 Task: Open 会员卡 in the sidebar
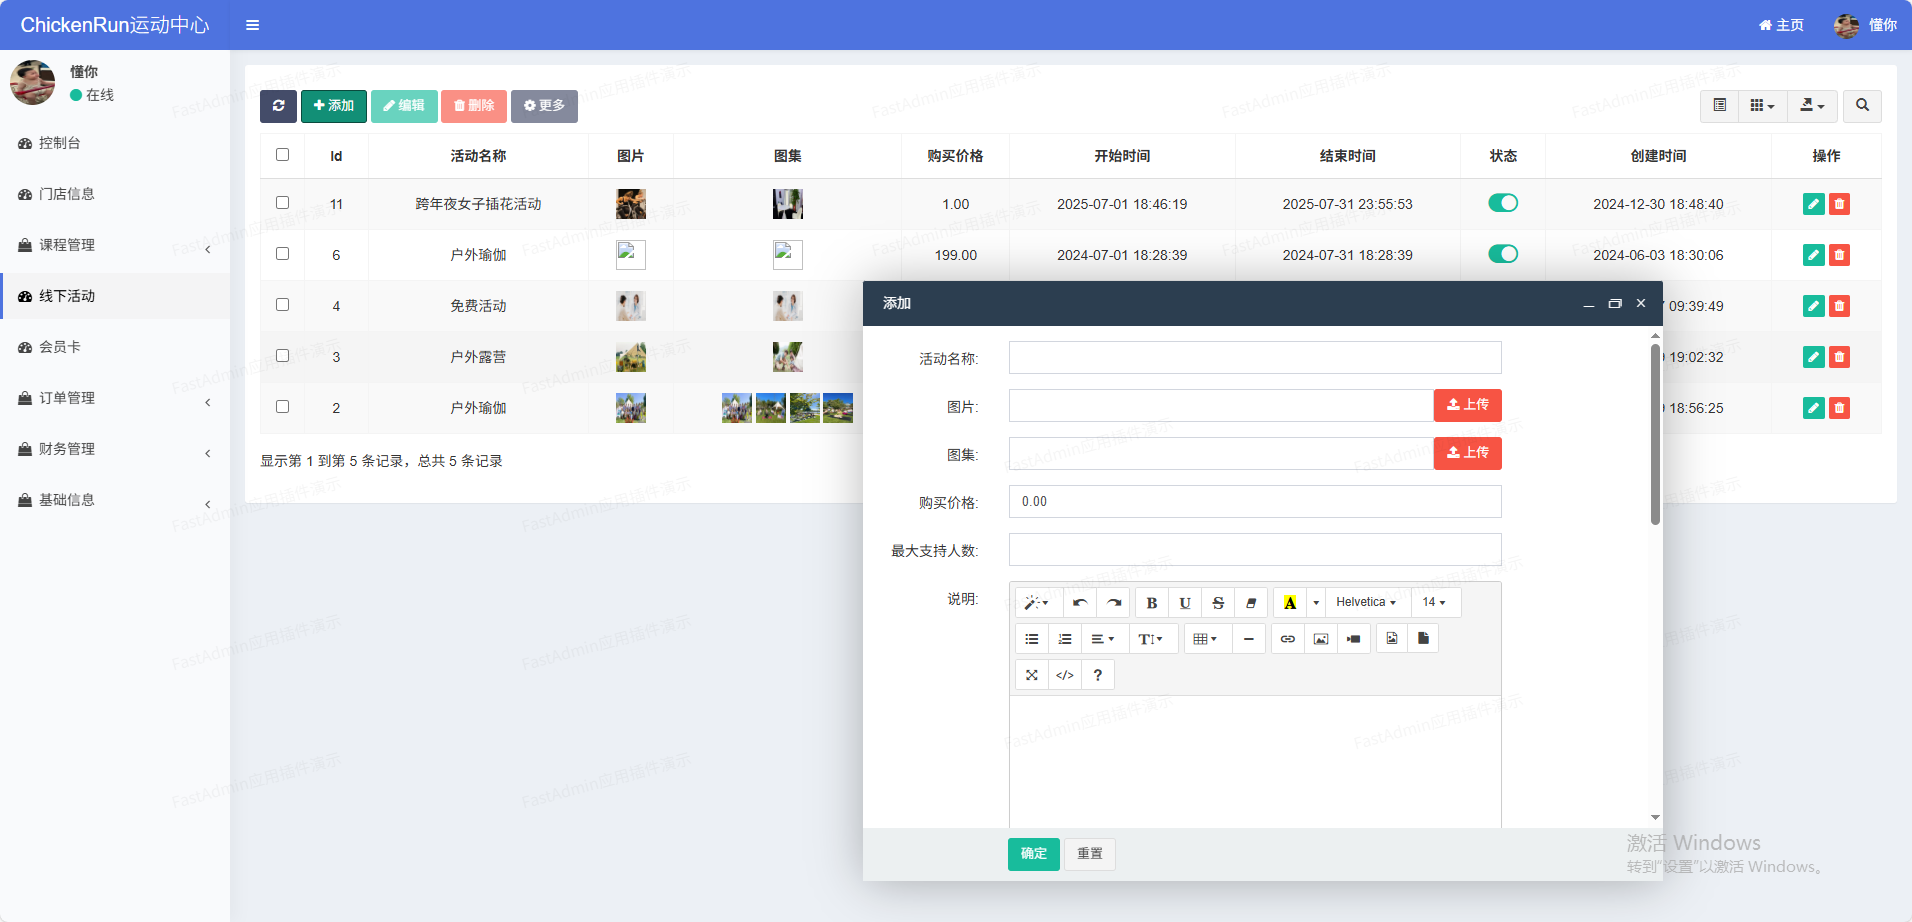(x=60, y=347)
